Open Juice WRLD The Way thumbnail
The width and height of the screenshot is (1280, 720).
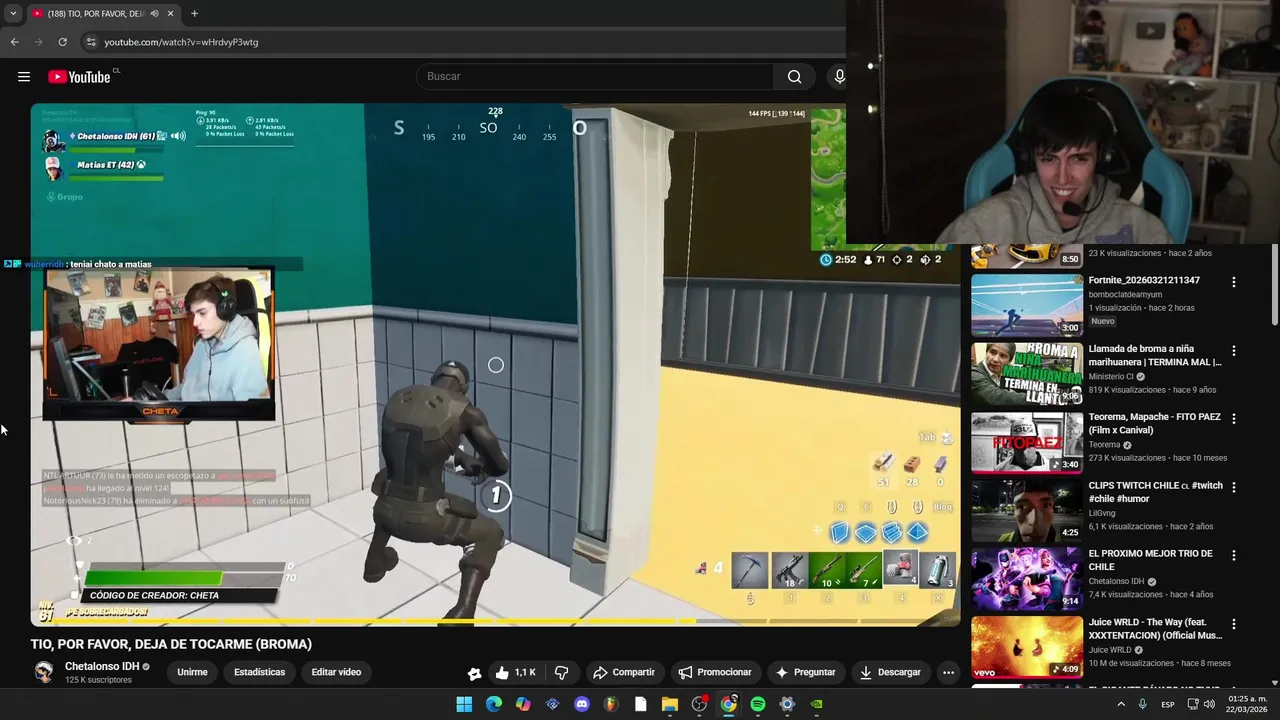(1027, 647)
